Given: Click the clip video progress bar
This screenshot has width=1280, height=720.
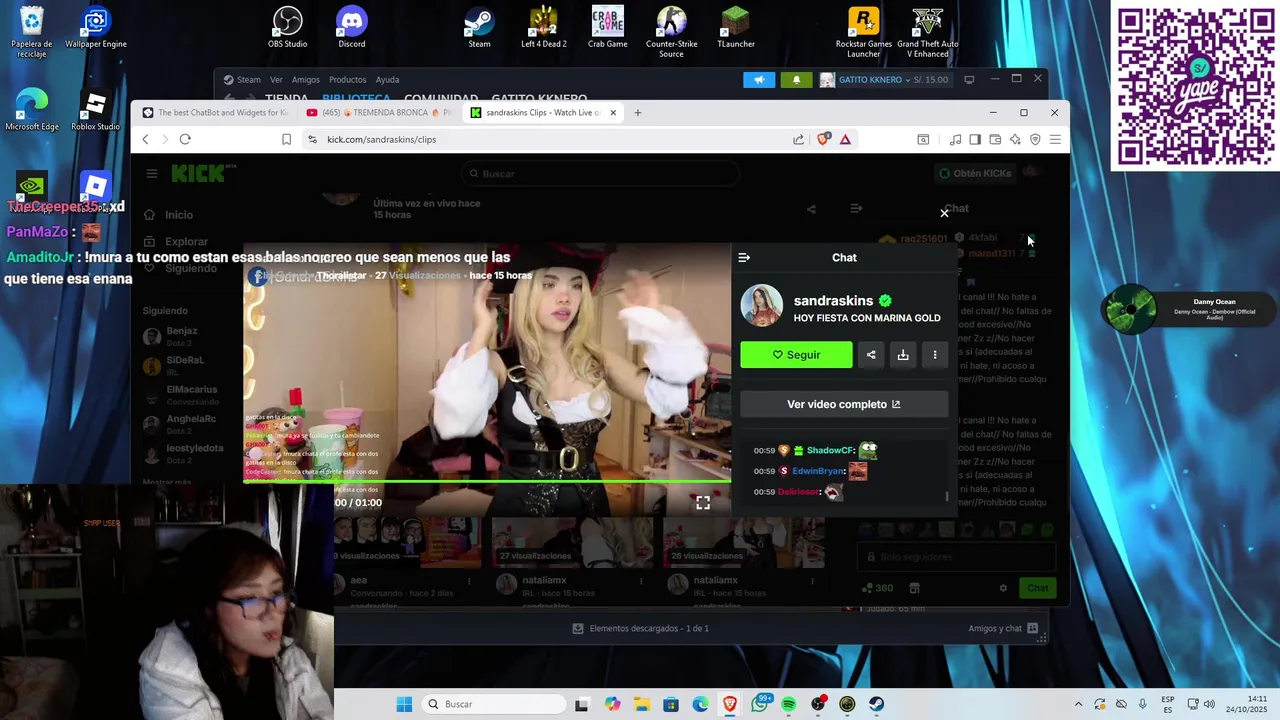Looking at the screenshot, I should pos(487,481).
